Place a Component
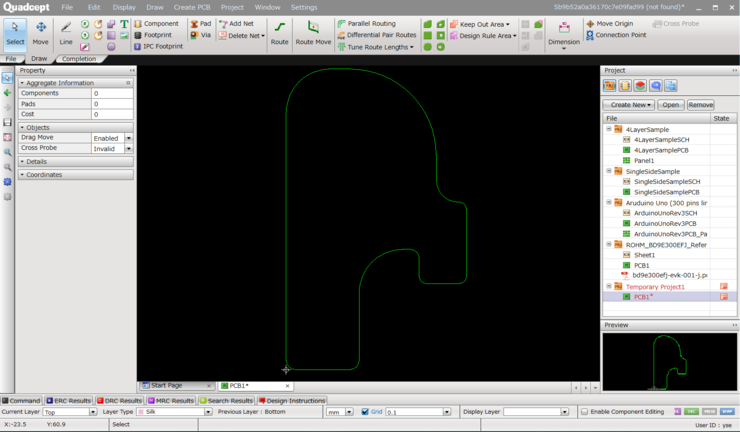 click(156, 24)
